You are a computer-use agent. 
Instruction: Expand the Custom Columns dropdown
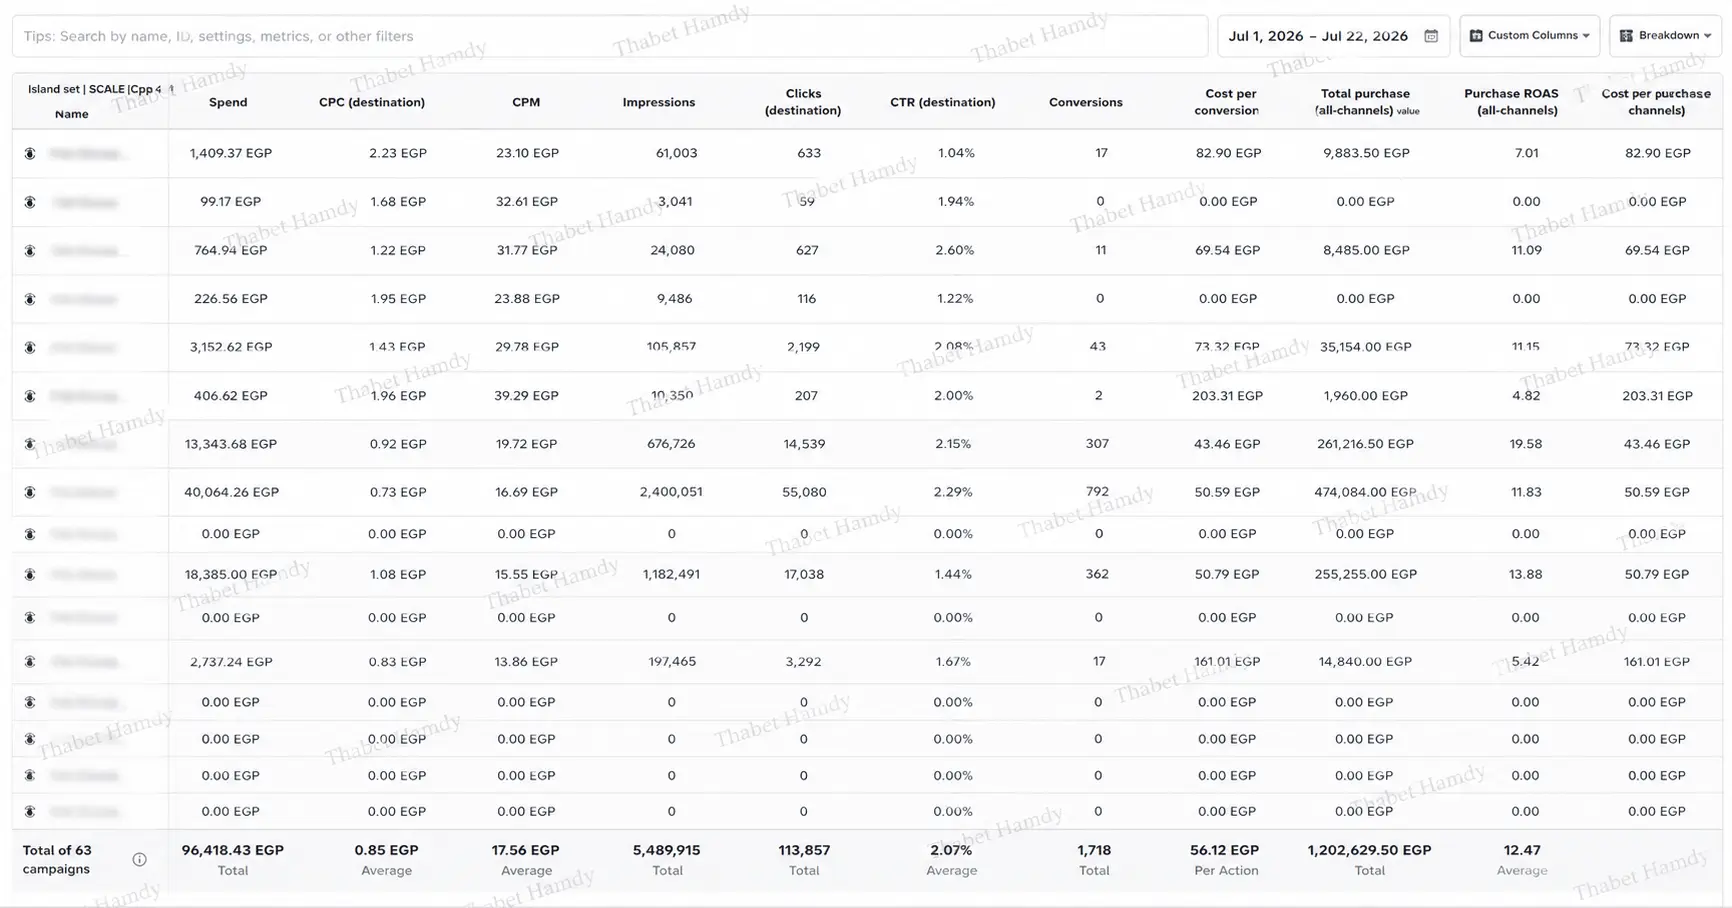[x=1529, y=36]
